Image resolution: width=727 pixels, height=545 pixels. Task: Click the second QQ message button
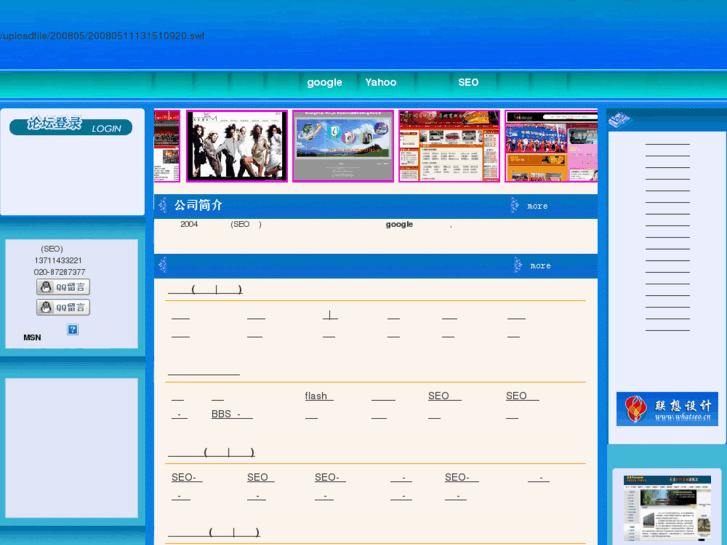(63, 307)
